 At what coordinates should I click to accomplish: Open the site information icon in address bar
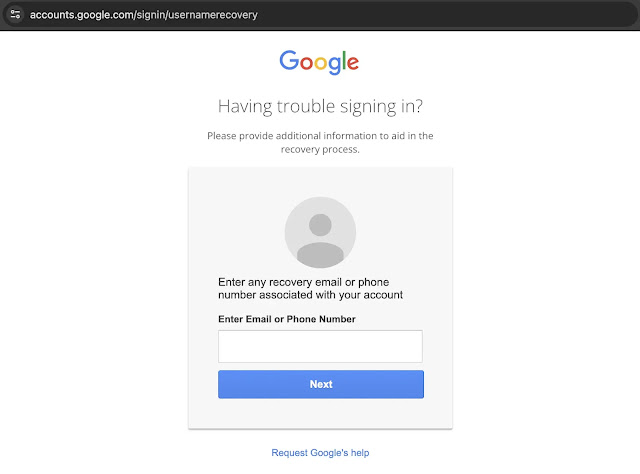click(16, 14)
